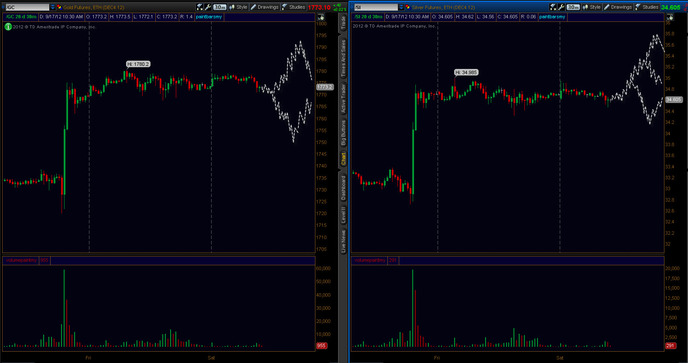Image resolution: width=688 pixels, height=363 pixels.
Task: Open the Drawings menu on gold chart
Action: (x=265, y=7)
